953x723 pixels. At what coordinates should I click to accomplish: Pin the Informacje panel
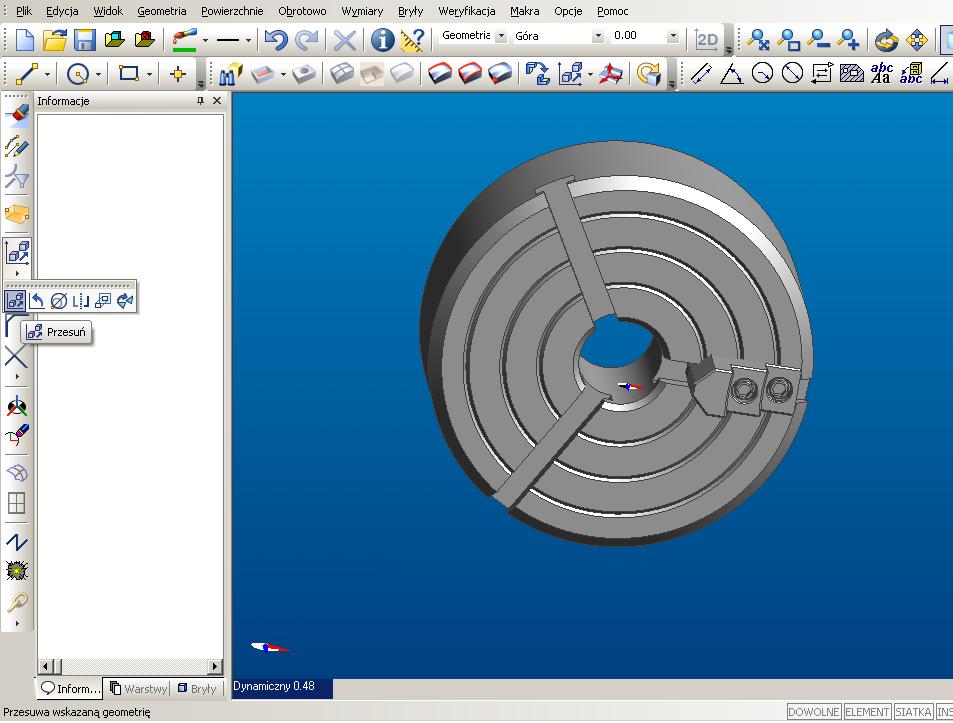coord(200,101)
